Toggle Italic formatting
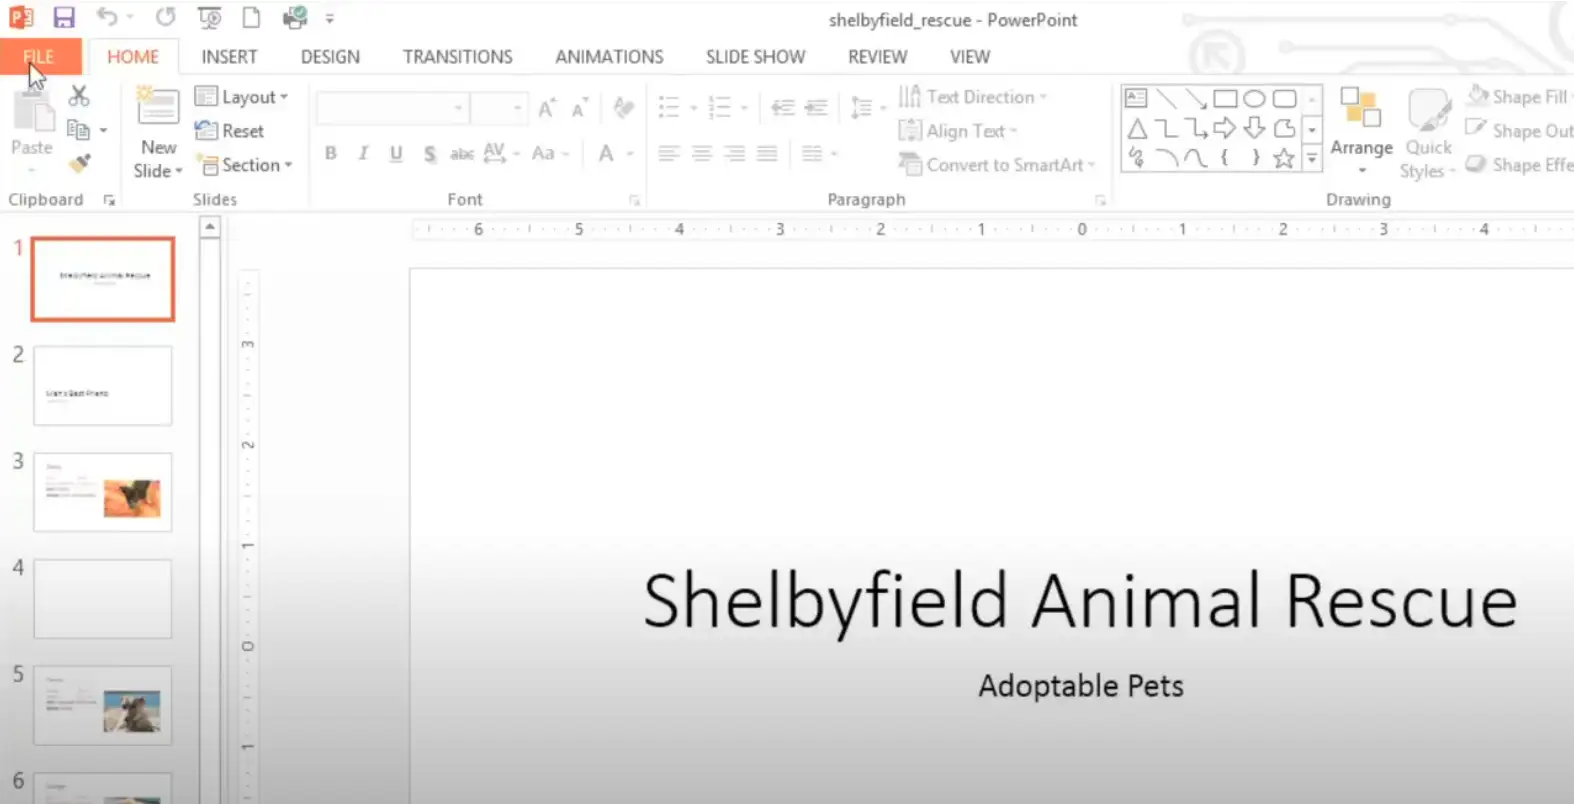The height and width of the screenshot is (804, 1574). point(363,153)
